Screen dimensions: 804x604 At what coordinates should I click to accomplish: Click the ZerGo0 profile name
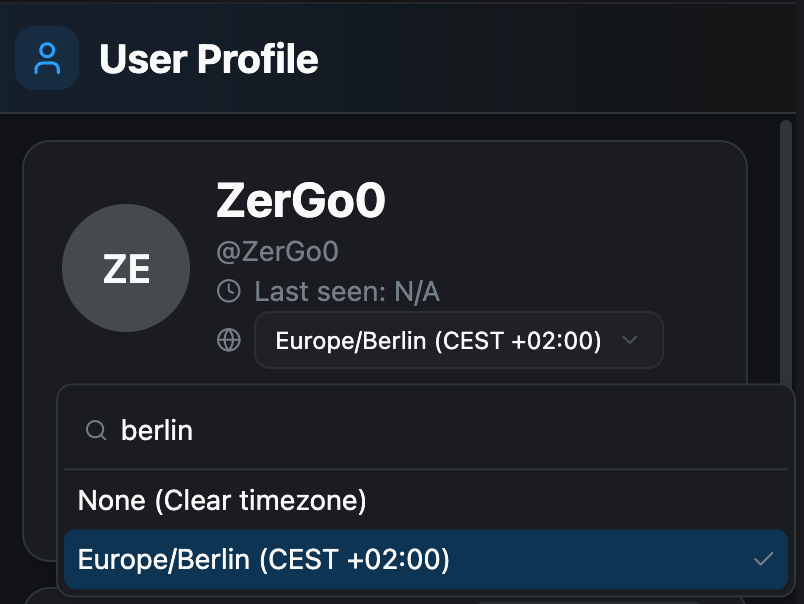(301, 201)
